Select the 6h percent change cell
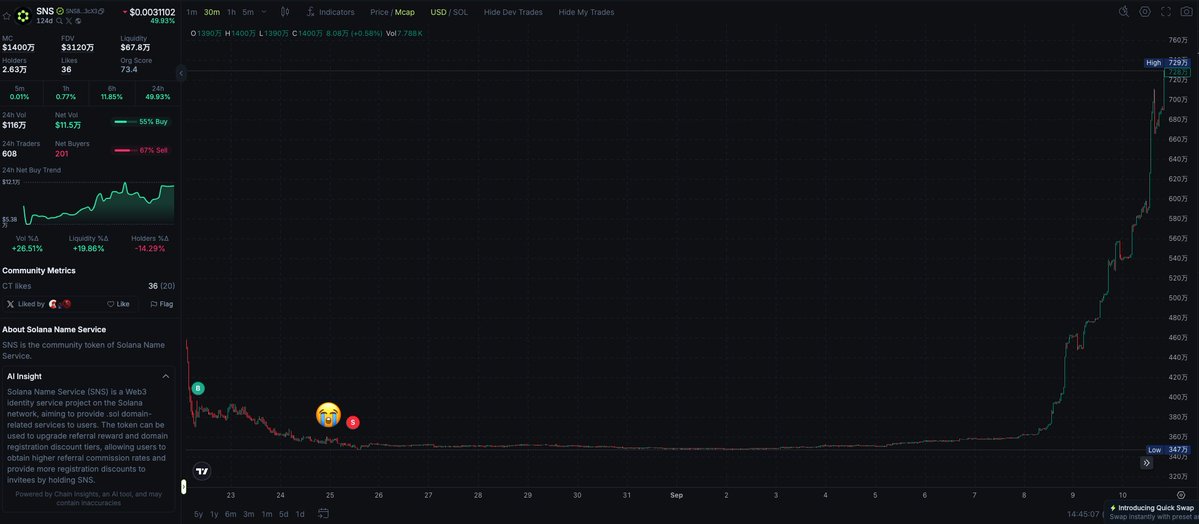Screen dimensions: 1199x524 coord(112,93)
